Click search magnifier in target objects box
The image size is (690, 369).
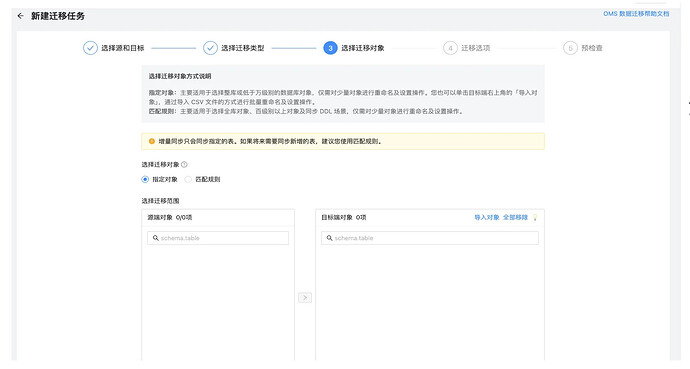click(330, 238)
